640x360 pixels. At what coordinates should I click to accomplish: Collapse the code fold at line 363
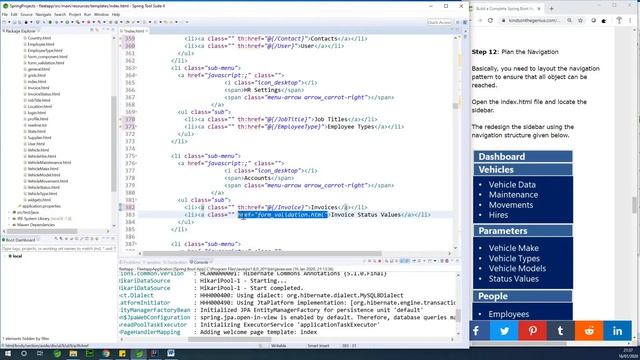(x=136, y=68)
